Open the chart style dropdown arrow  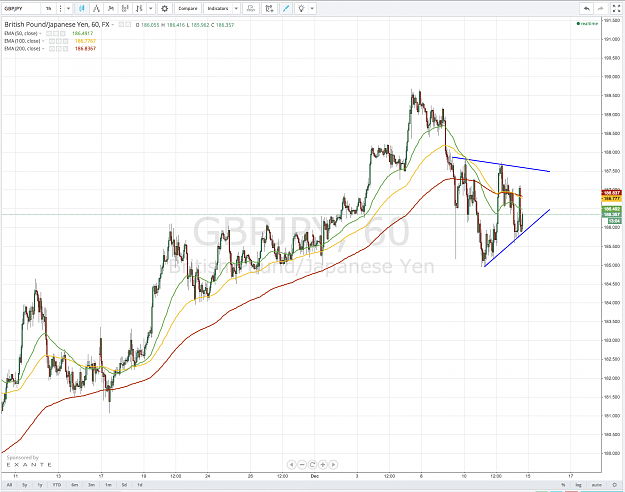click(151, 8)
